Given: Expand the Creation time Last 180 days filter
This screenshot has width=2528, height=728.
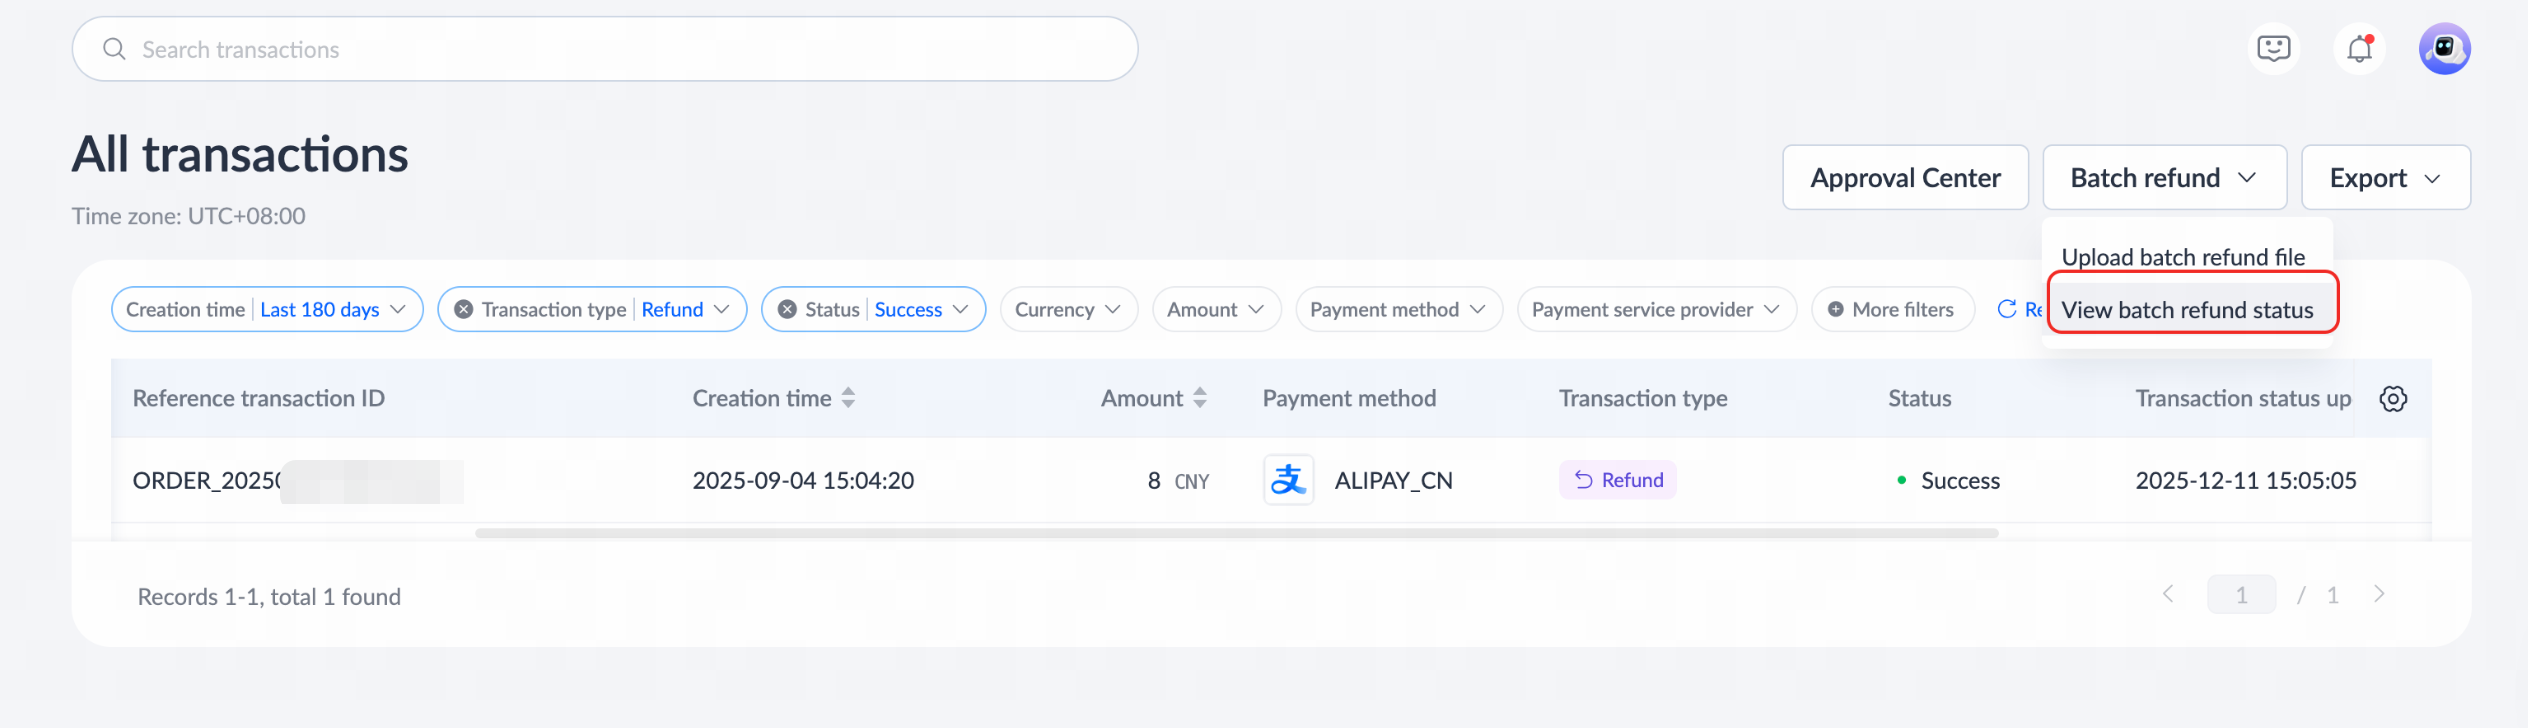Looking at the screenshot, I should [x=267, y=310].
